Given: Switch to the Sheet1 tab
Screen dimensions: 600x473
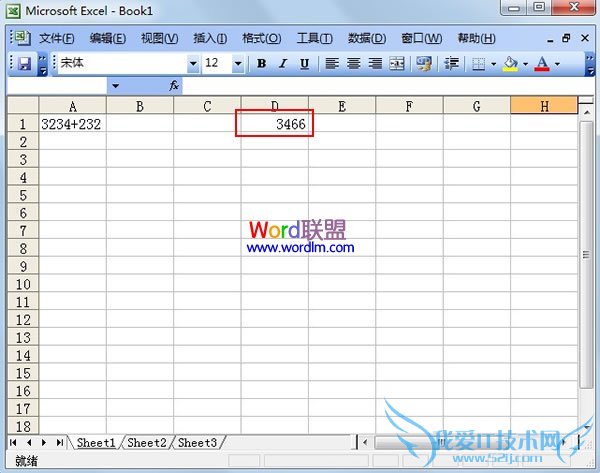Looking at the screenshot, I should [x=96, y=443].
